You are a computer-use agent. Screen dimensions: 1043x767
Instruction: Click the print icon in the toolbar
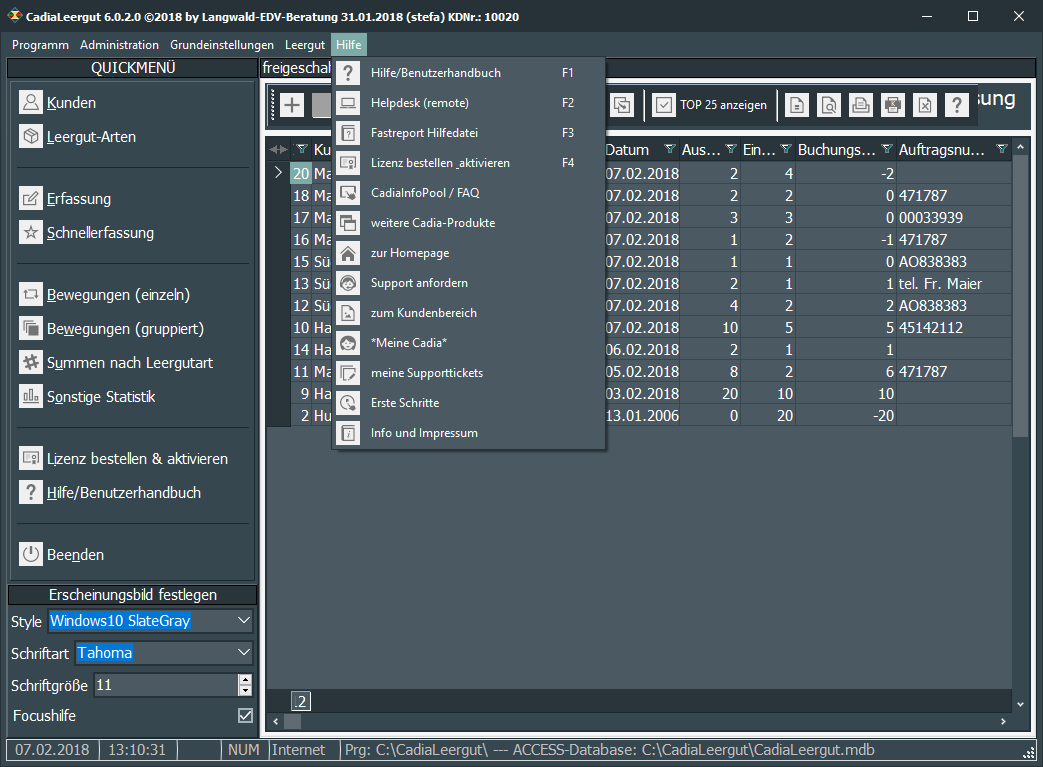click(860, 105)
